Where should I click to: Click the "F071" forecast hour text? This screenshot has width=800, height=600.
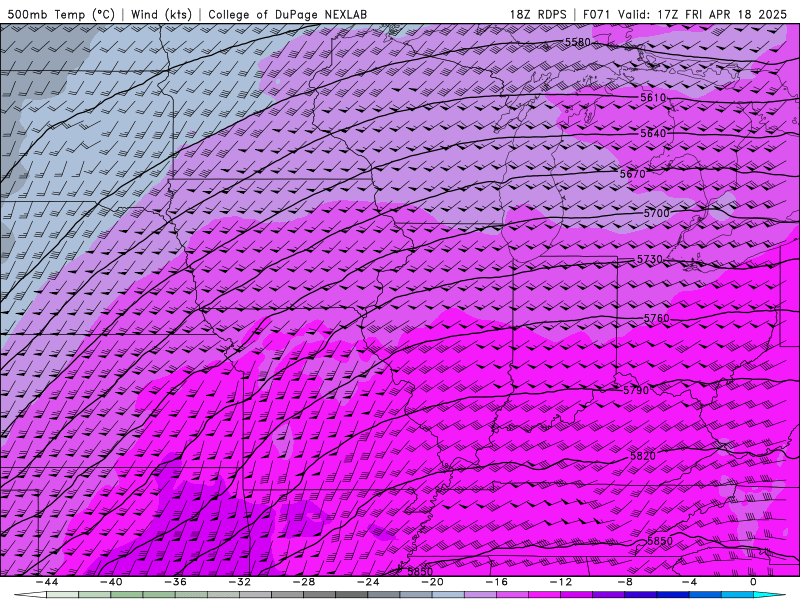(x=596, y=14)
